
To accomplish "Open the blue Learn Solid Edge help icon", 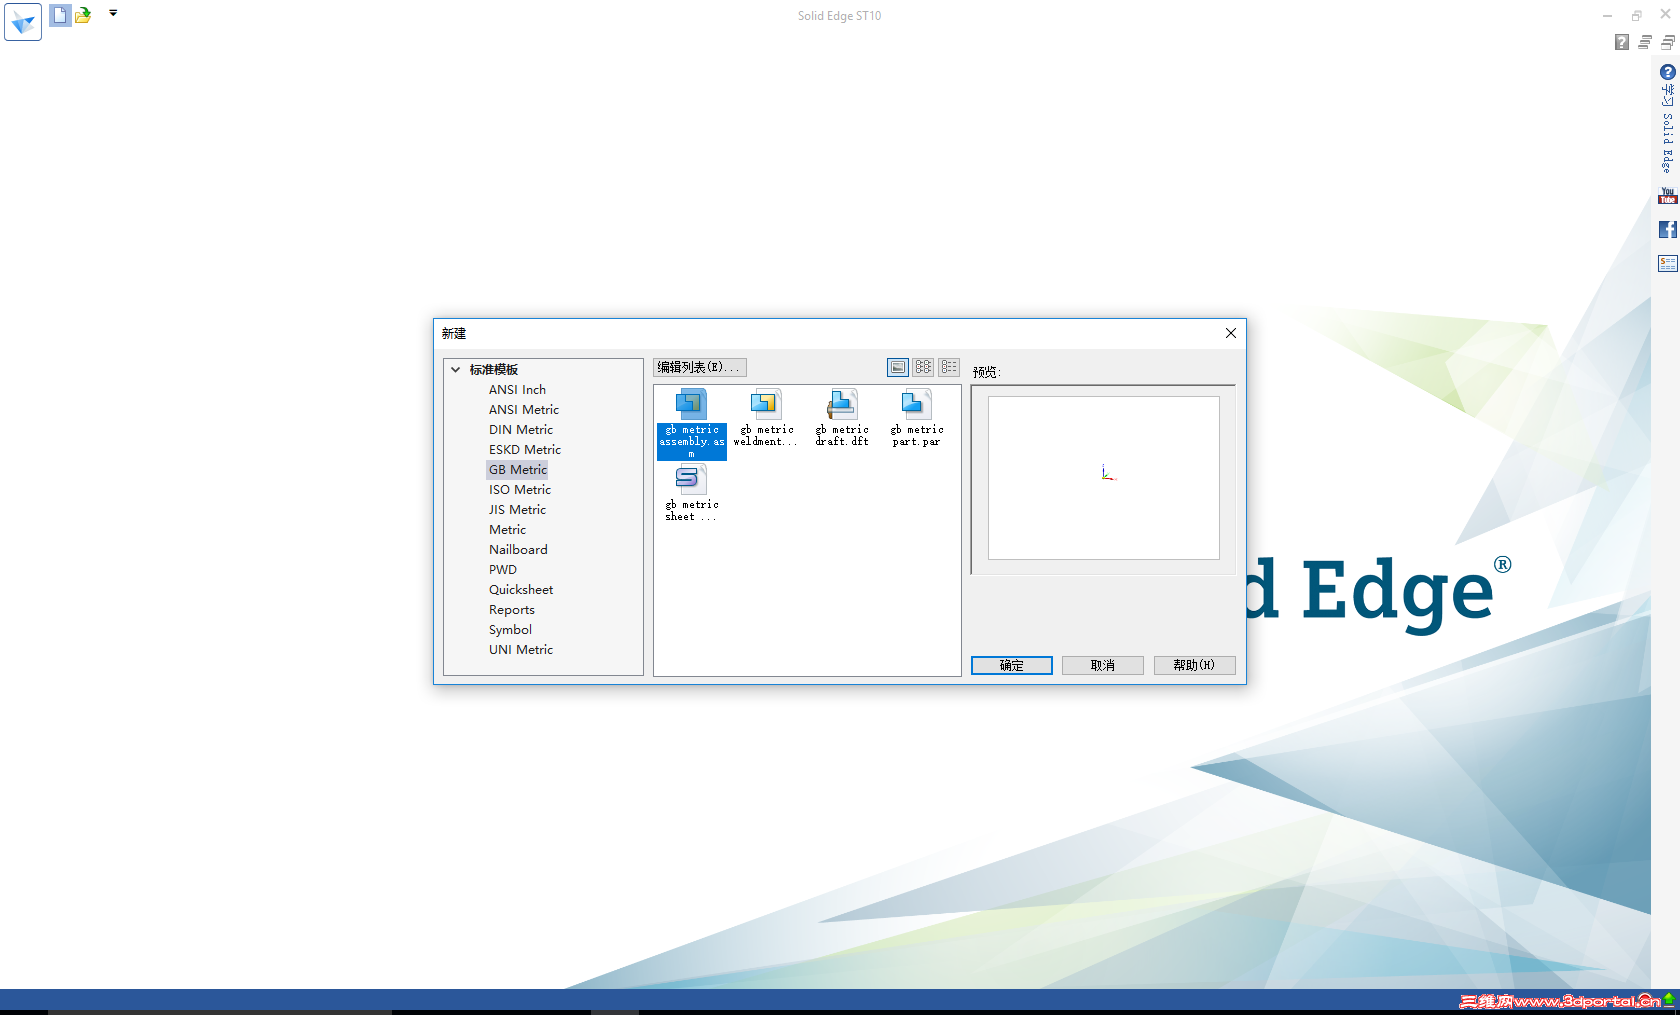I will click(x=1668, y=72).
